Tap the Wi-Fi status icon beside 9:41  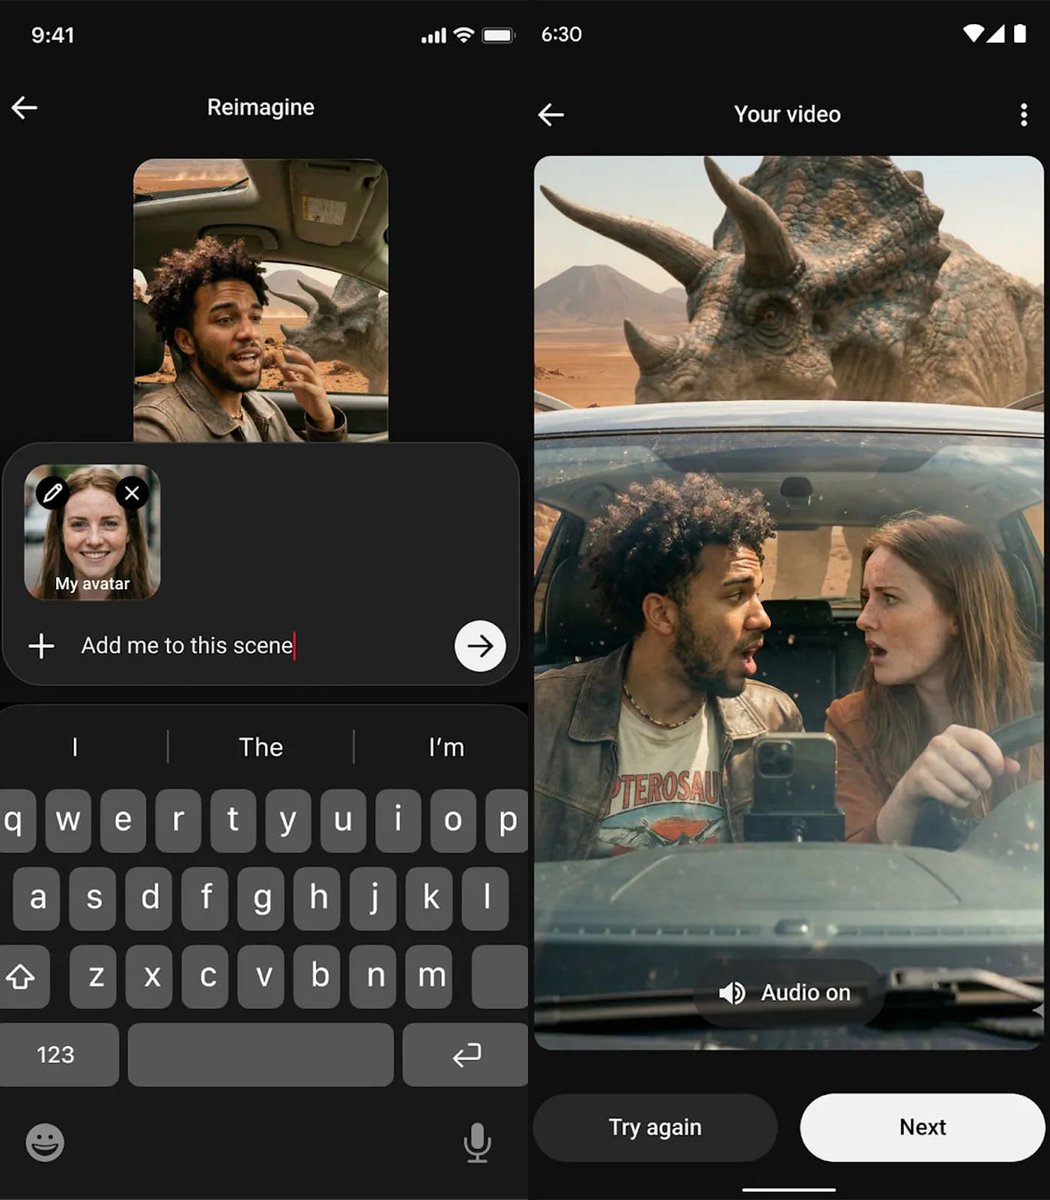[463, 35]
